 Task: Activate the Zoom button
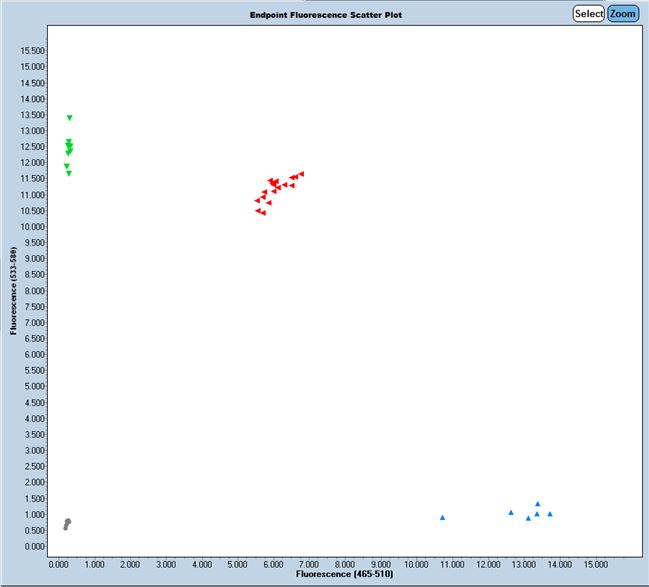click(x=623, y=14)
